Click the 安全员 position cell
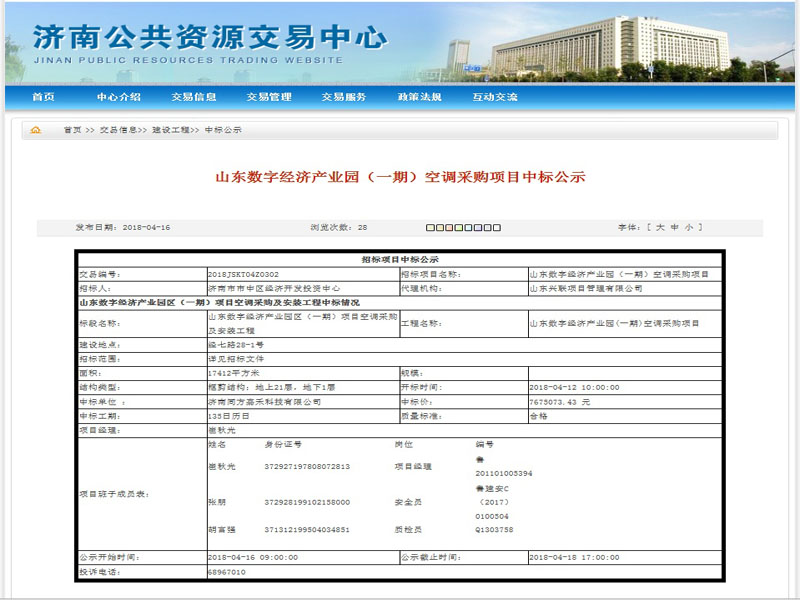Screen dimensions: 800x600 408,502
